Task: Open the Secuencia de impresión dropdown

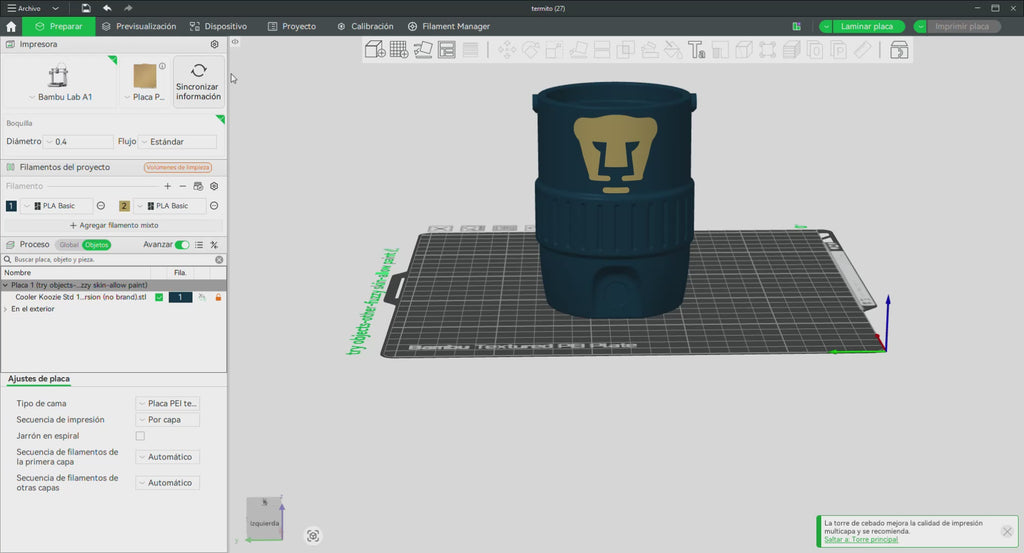Action: [168, 420]
